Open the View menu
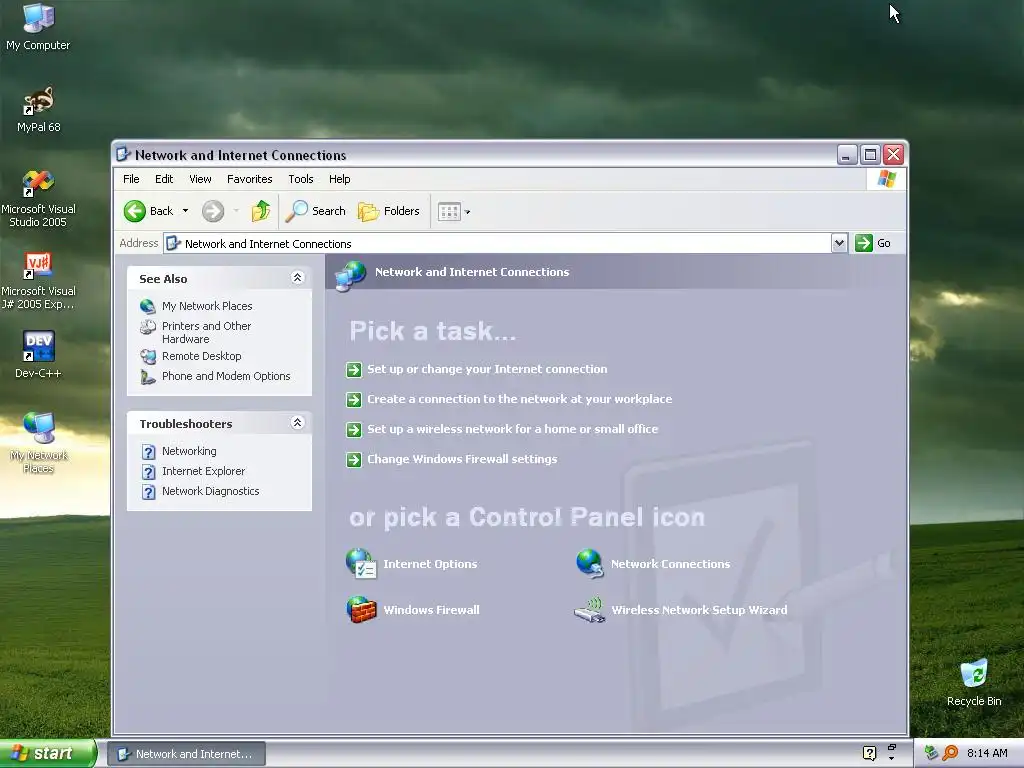 click(x=200, y=179)
